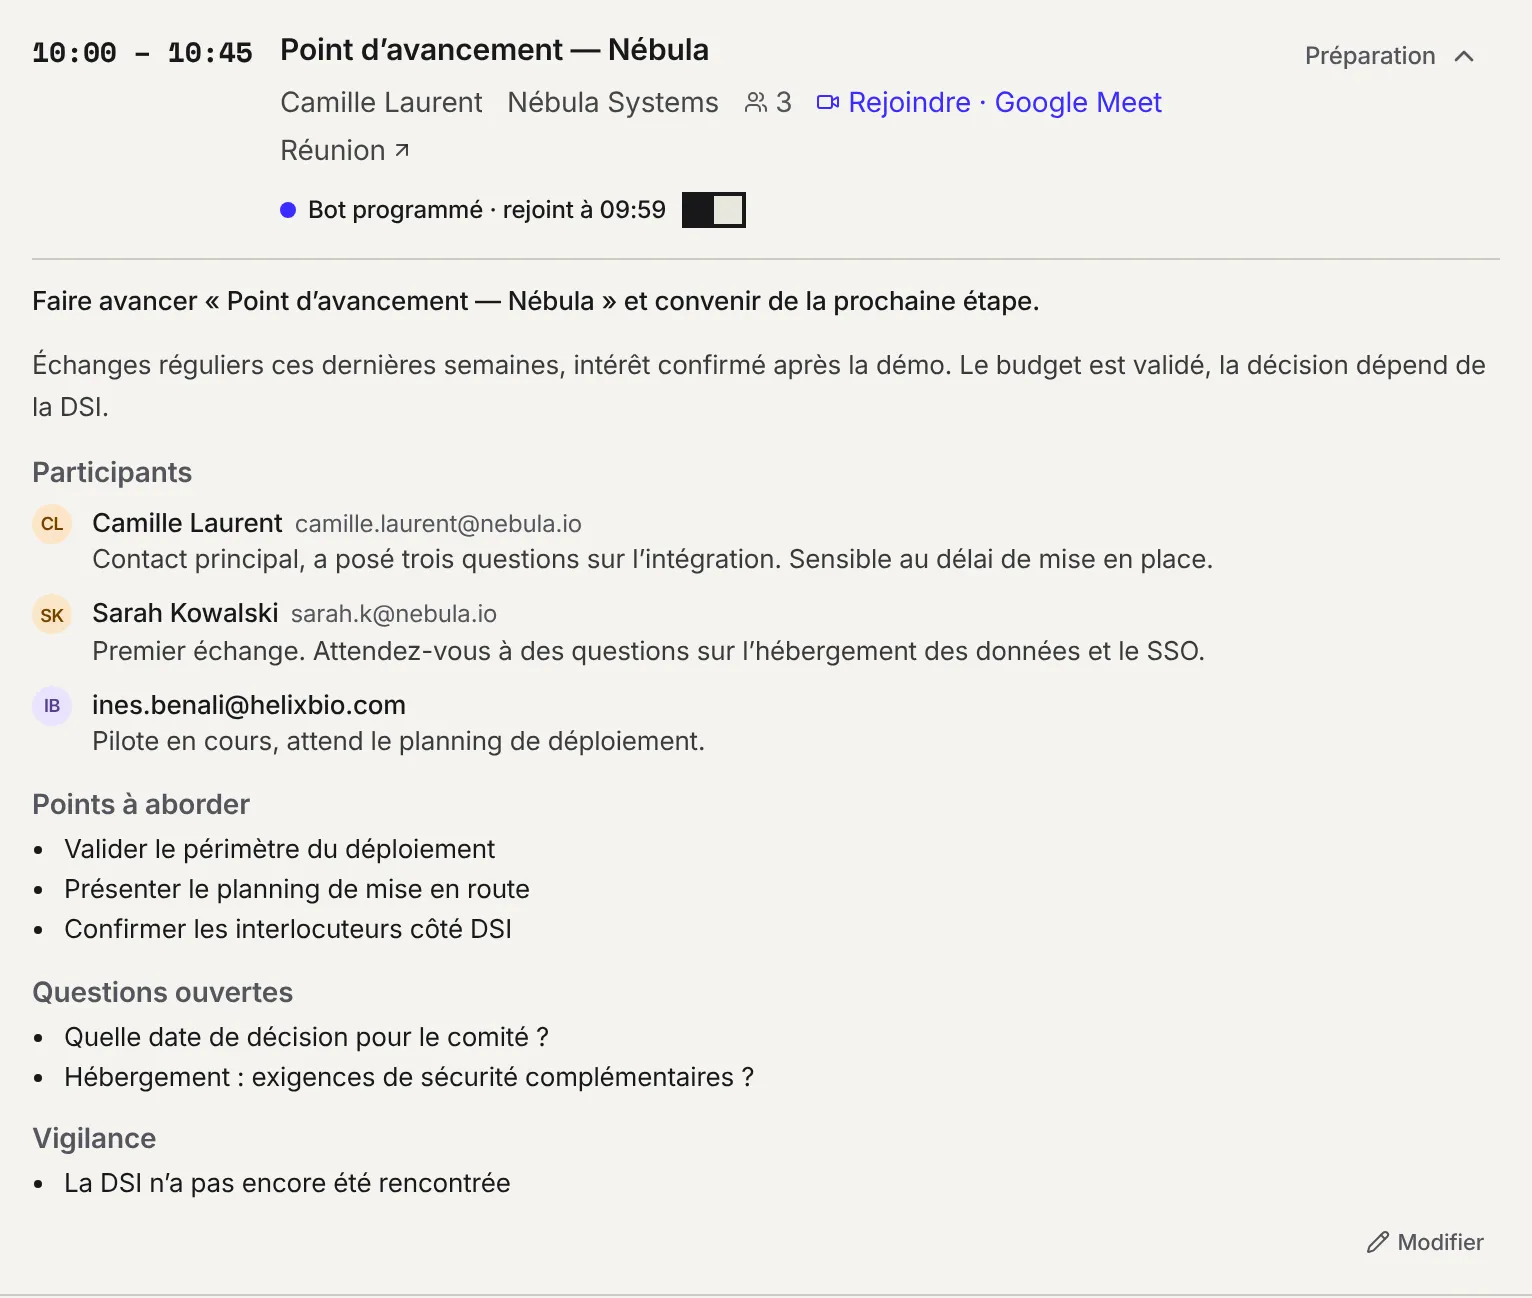
Task: Click the Bot programmé · rejoint à 09:59 text
Action: click(x=487, y=210)
